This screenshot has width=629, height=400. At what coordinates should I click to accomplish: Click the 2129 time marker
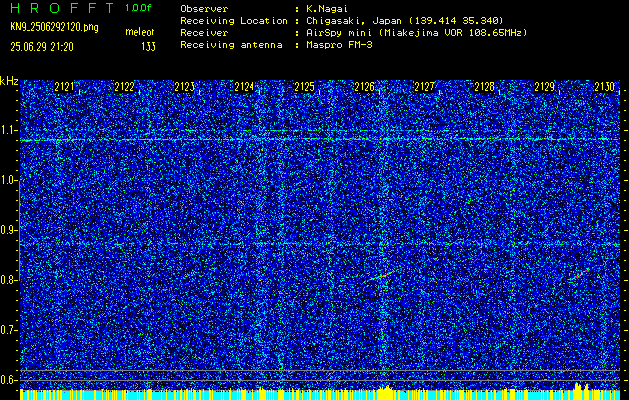click(x=545, y=87)
